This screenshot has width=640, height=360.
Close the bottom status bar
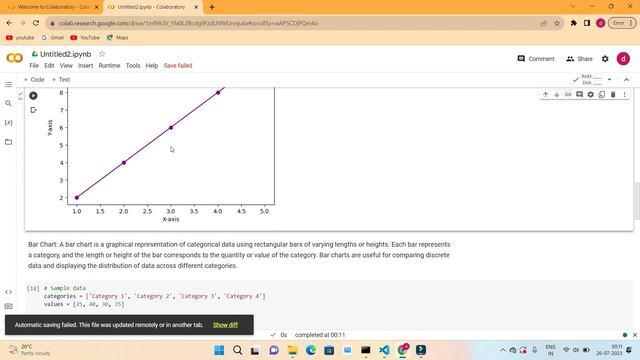635,335
